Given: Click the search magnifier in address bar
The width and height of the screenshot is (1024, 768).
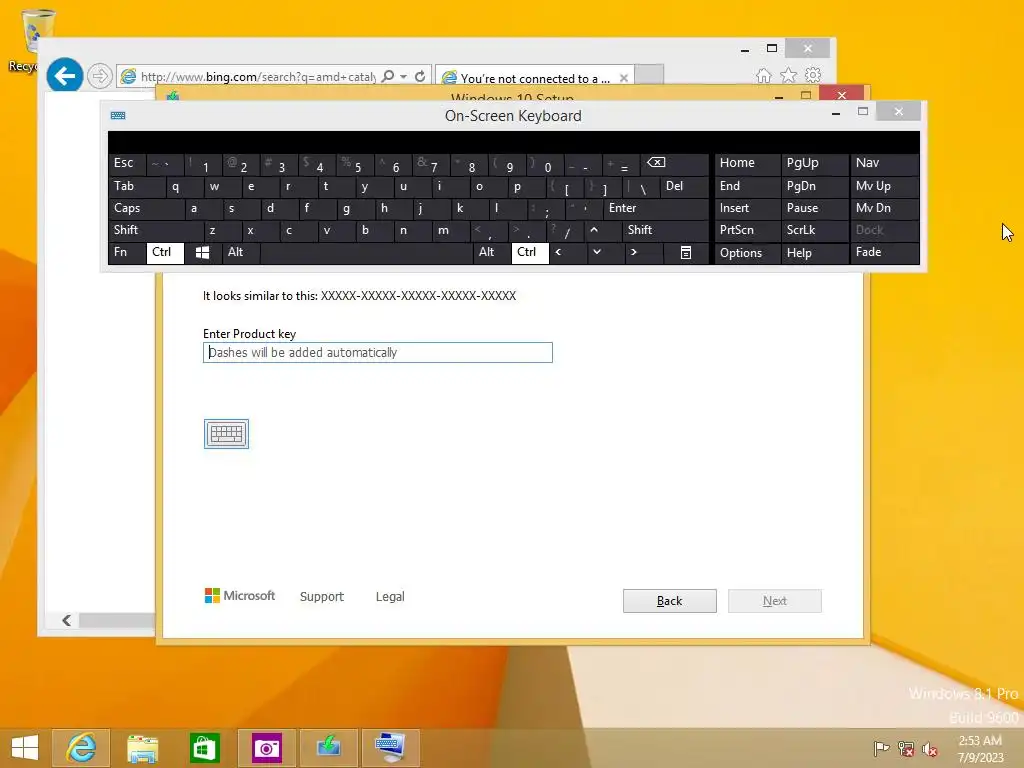Looking at the screenshot, I should click(388, 76).
